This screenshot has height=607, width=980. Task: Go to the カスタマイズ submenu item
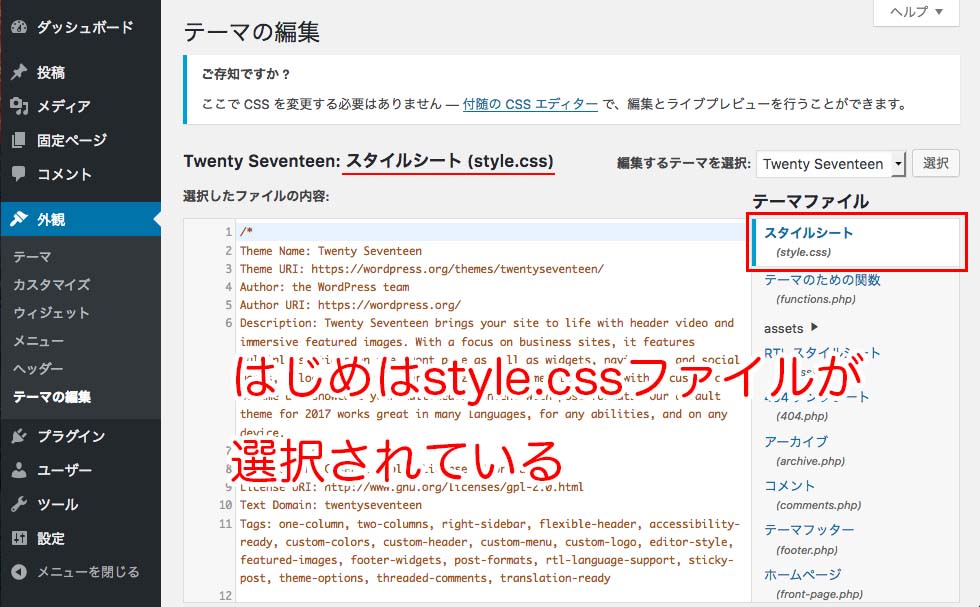52,284
